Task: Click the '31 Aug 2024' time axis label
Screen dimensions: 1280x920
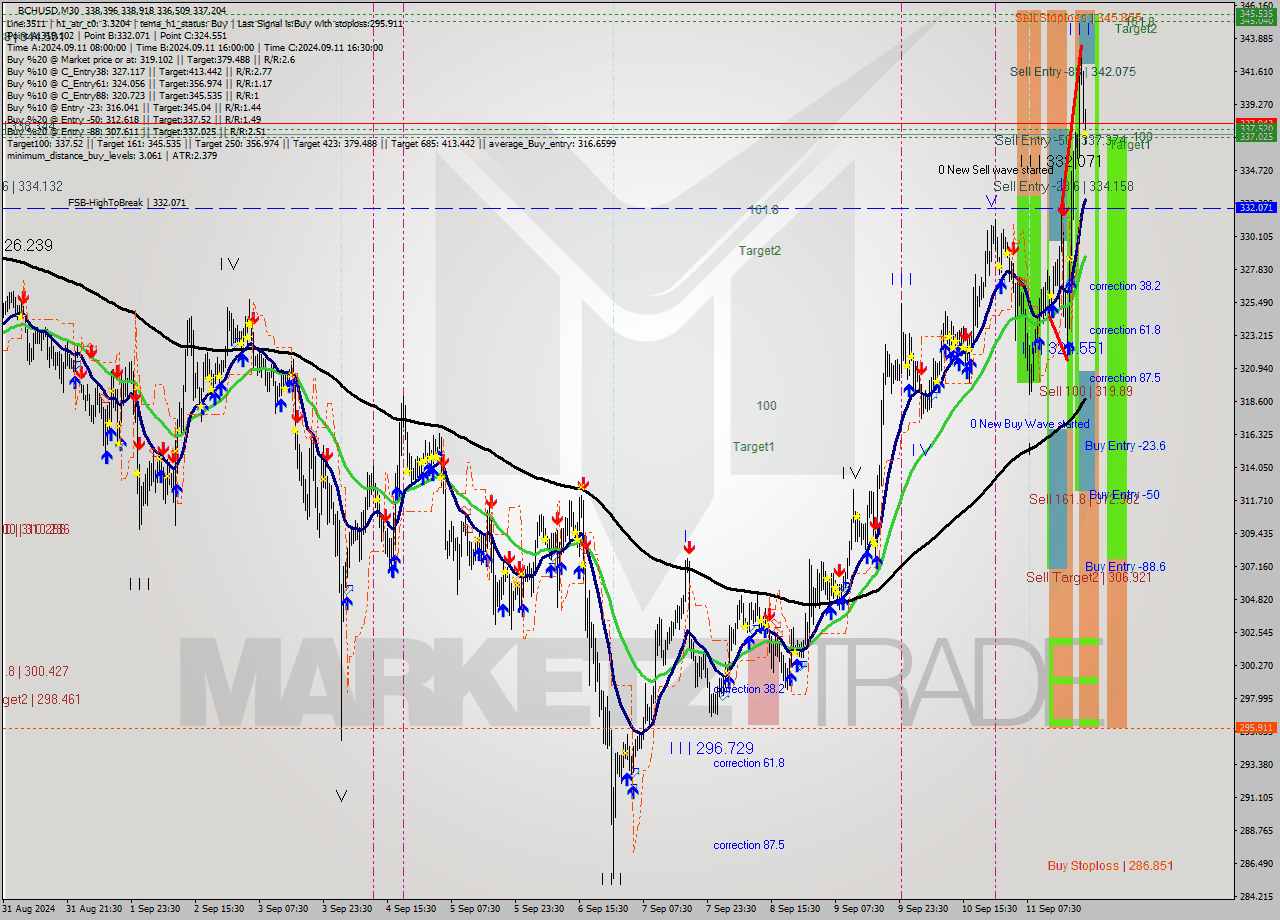Action: point(30,909)
